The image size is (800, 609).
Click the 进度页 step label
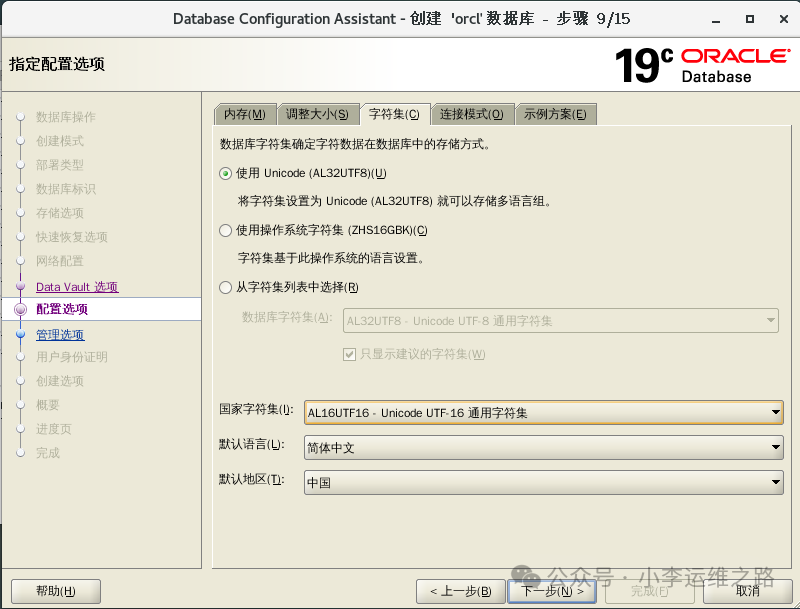point(54,429)
